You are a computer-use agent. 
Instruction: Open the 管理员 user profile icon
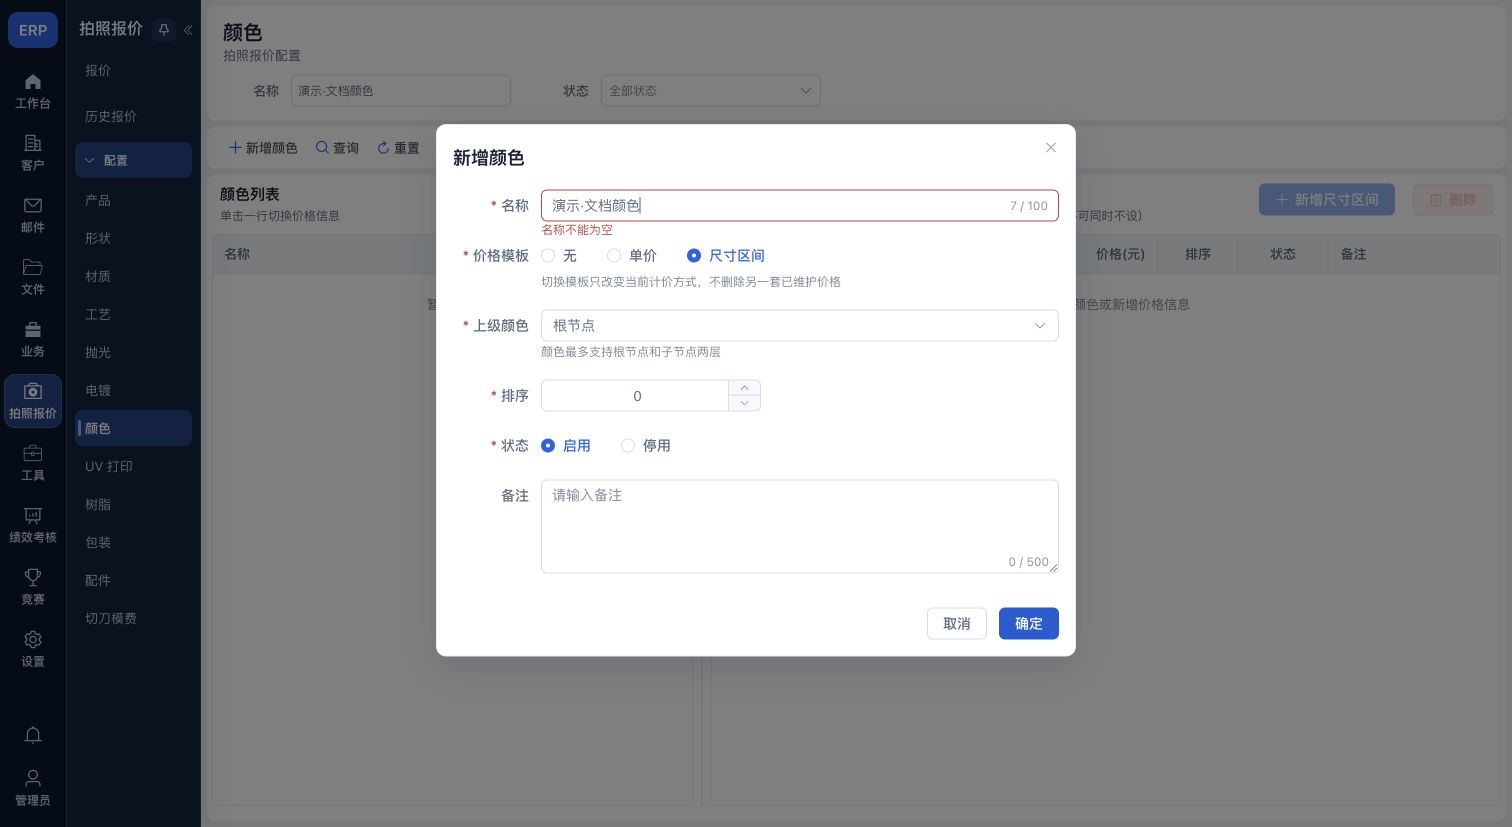(33, 787)
